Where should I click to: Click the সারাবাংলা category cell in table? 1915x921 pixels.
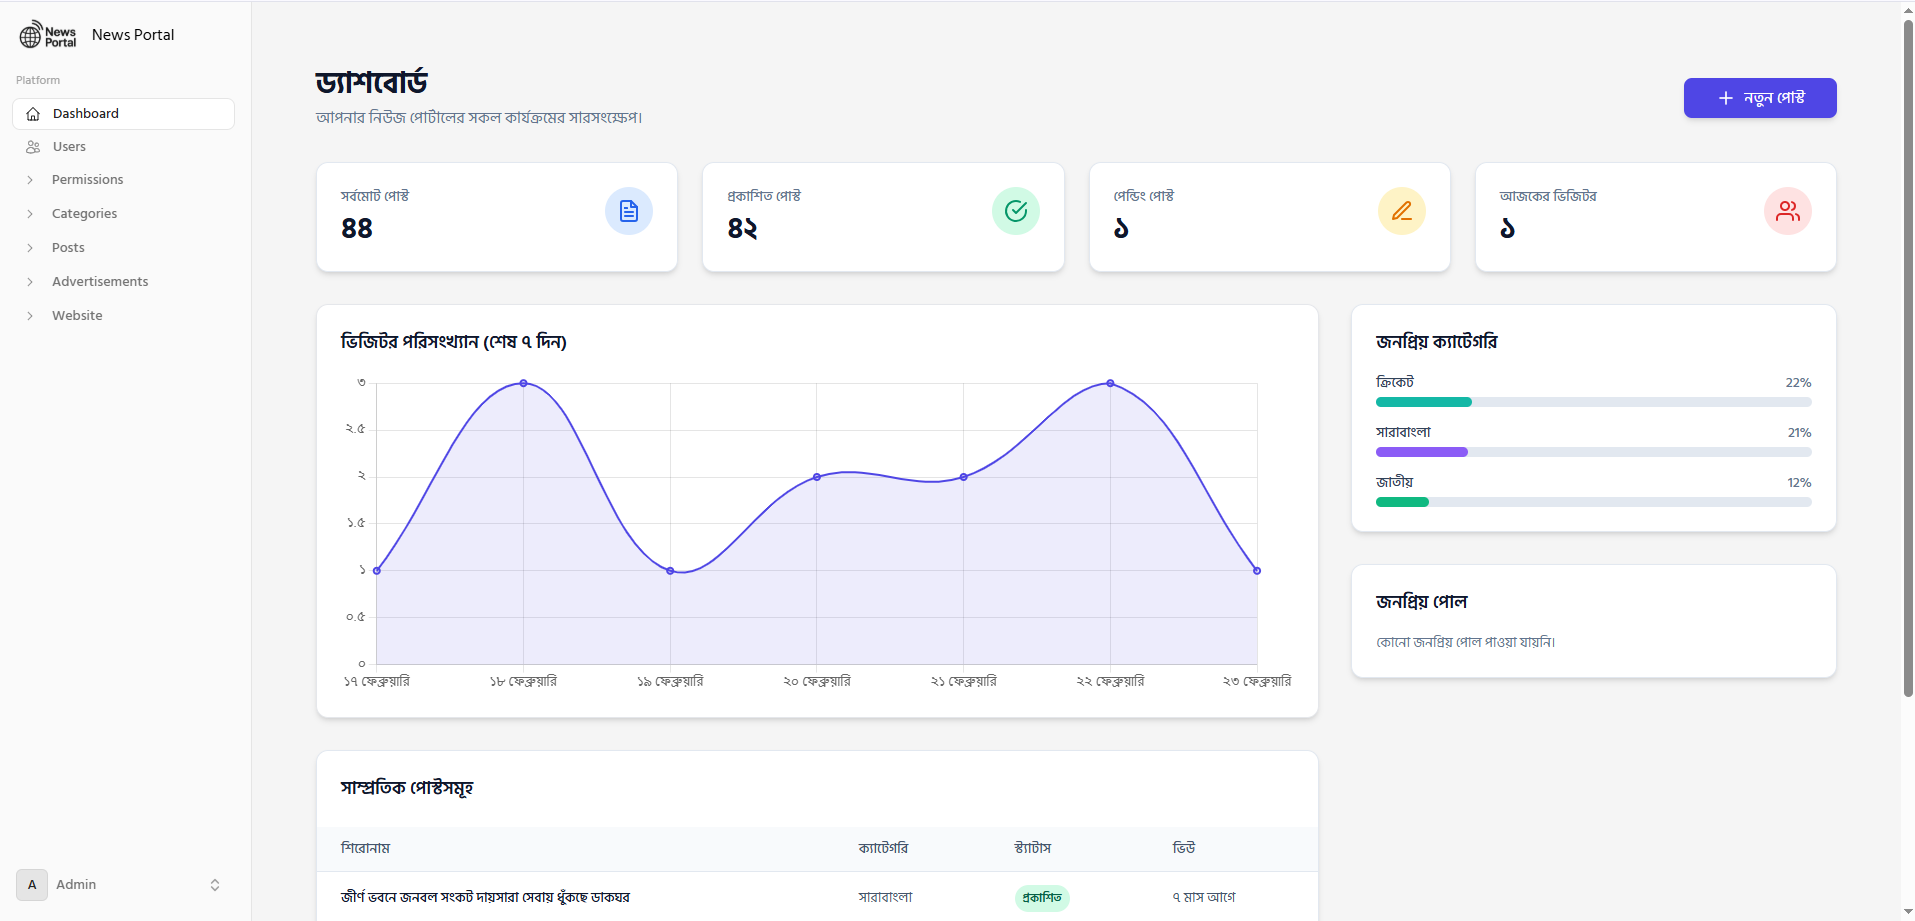pos(885,898)
